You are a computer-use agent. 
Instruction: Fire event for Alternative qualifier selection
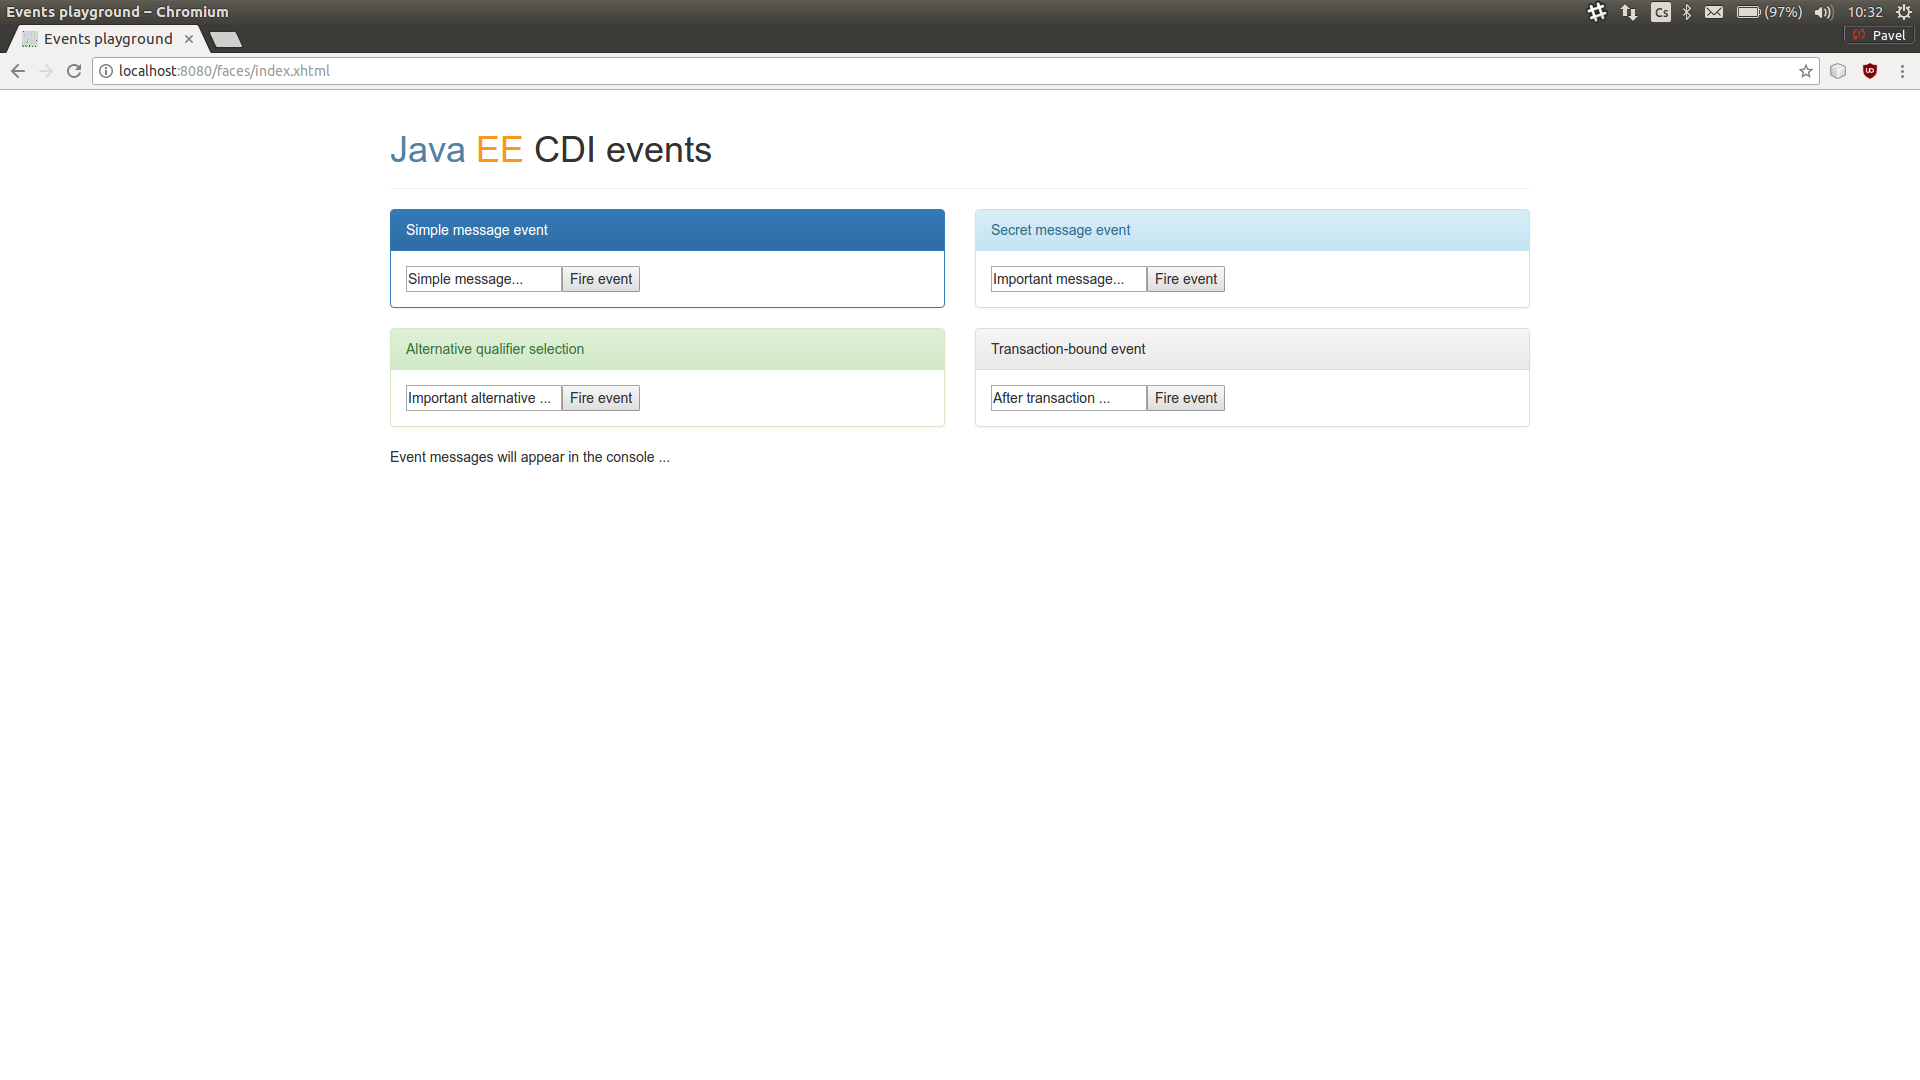601,398
